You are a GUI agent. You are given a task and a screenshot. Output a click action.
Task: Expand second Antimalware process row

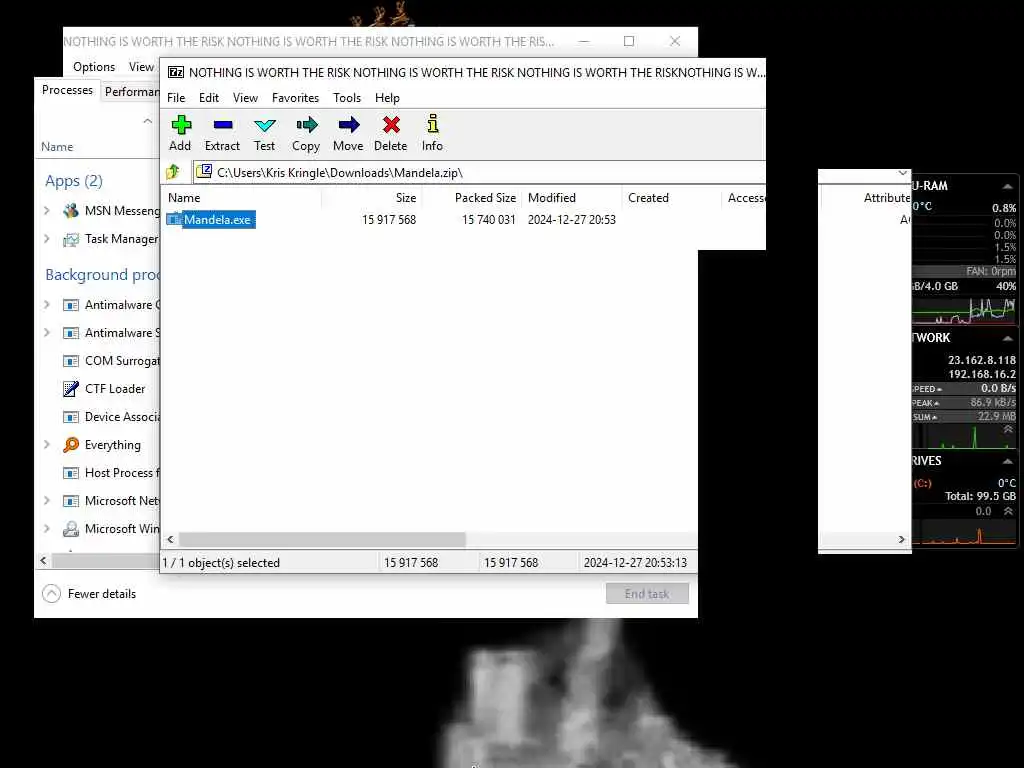(46, 332)
